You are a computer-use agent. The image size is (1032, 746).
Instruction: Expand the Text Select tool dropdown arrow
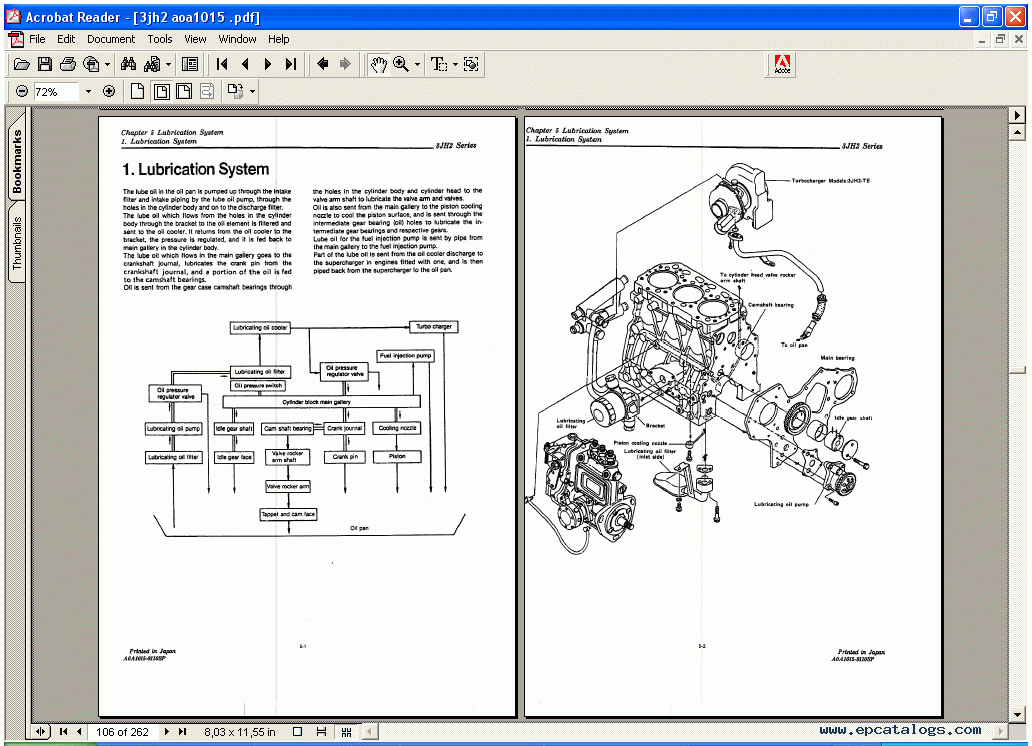(454, 64)
